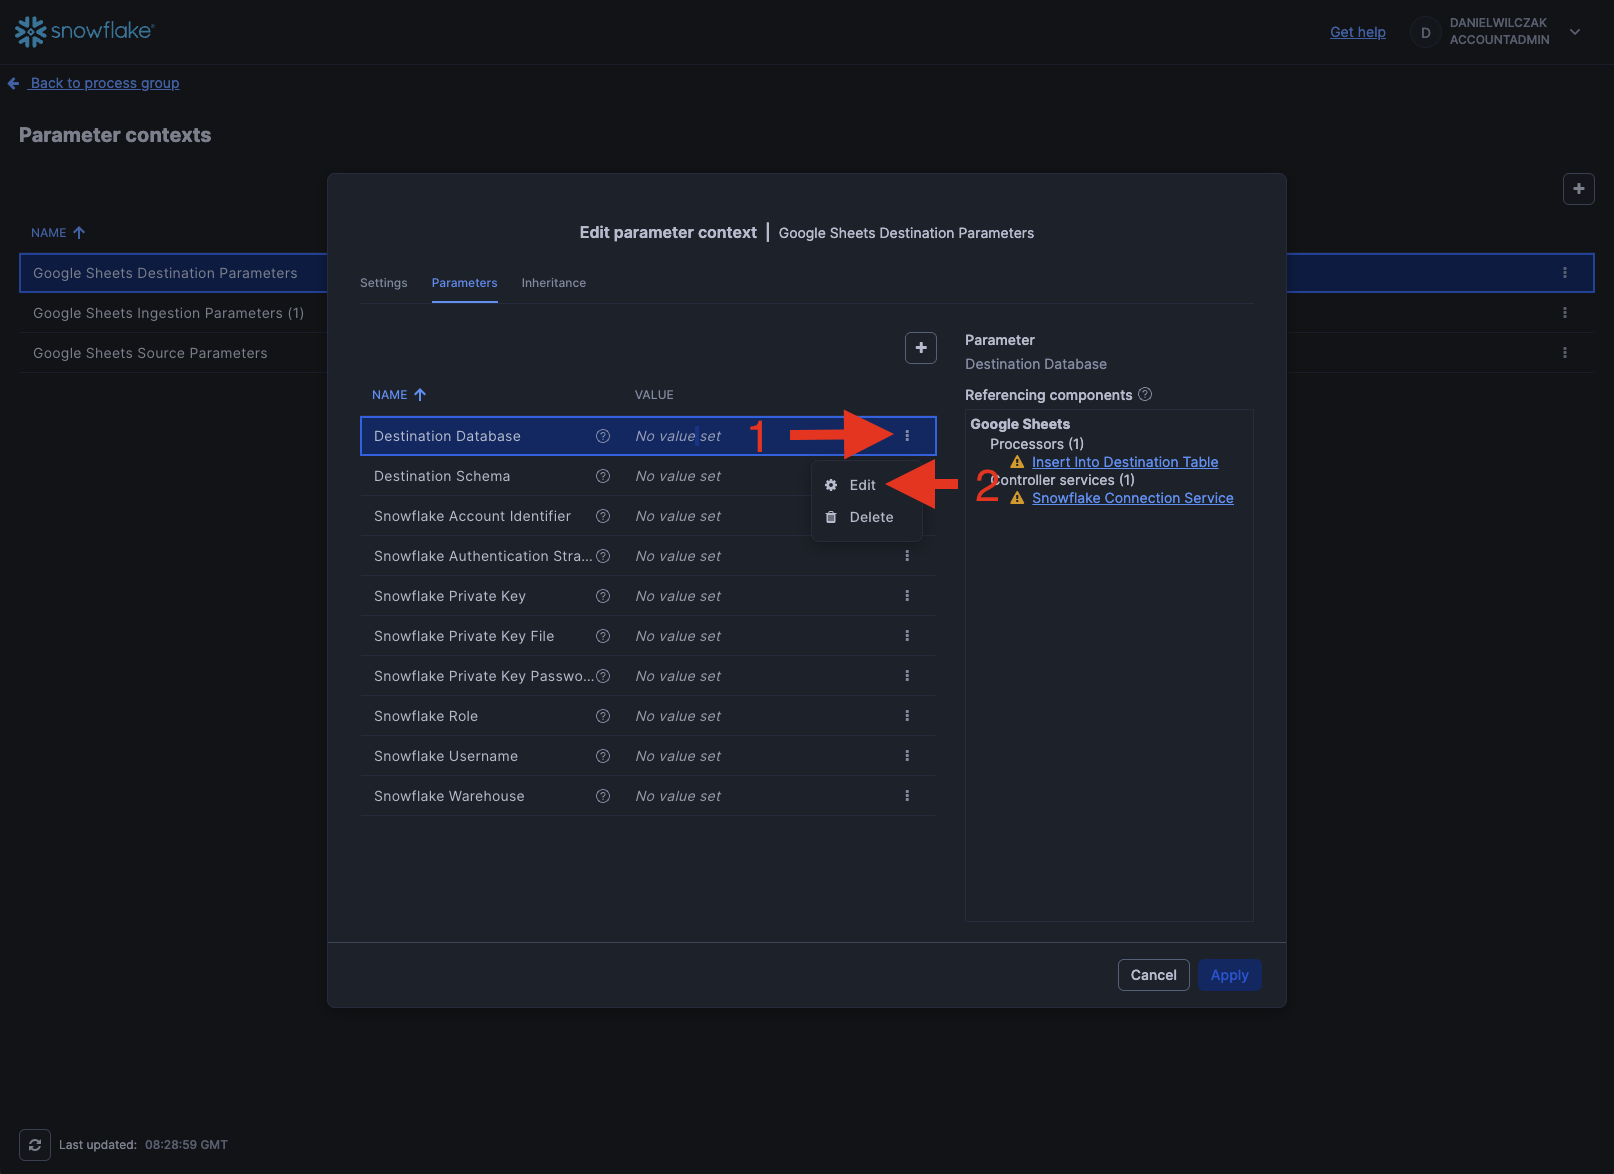This screenshot has width=1614, height=1174.
Task: Click the Referencing components help icon
Action: pyautogui.click(x=1145, y=395)
